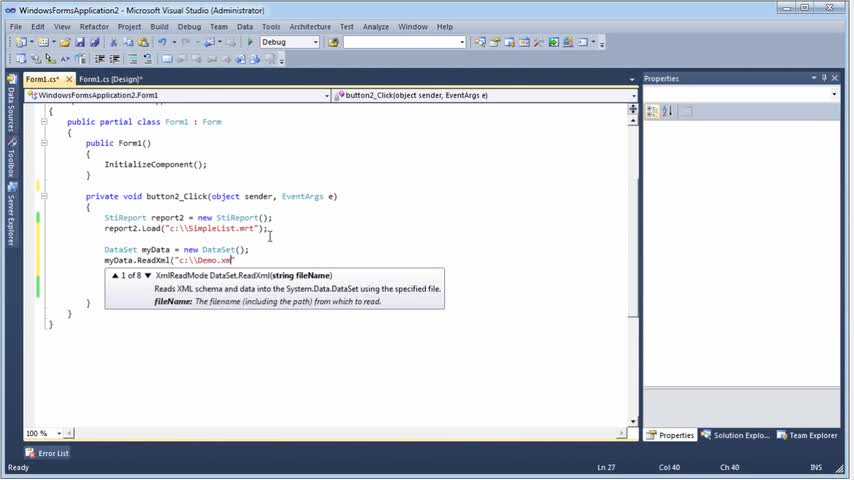
Task: Click the Find text input field
Action: 401,42
